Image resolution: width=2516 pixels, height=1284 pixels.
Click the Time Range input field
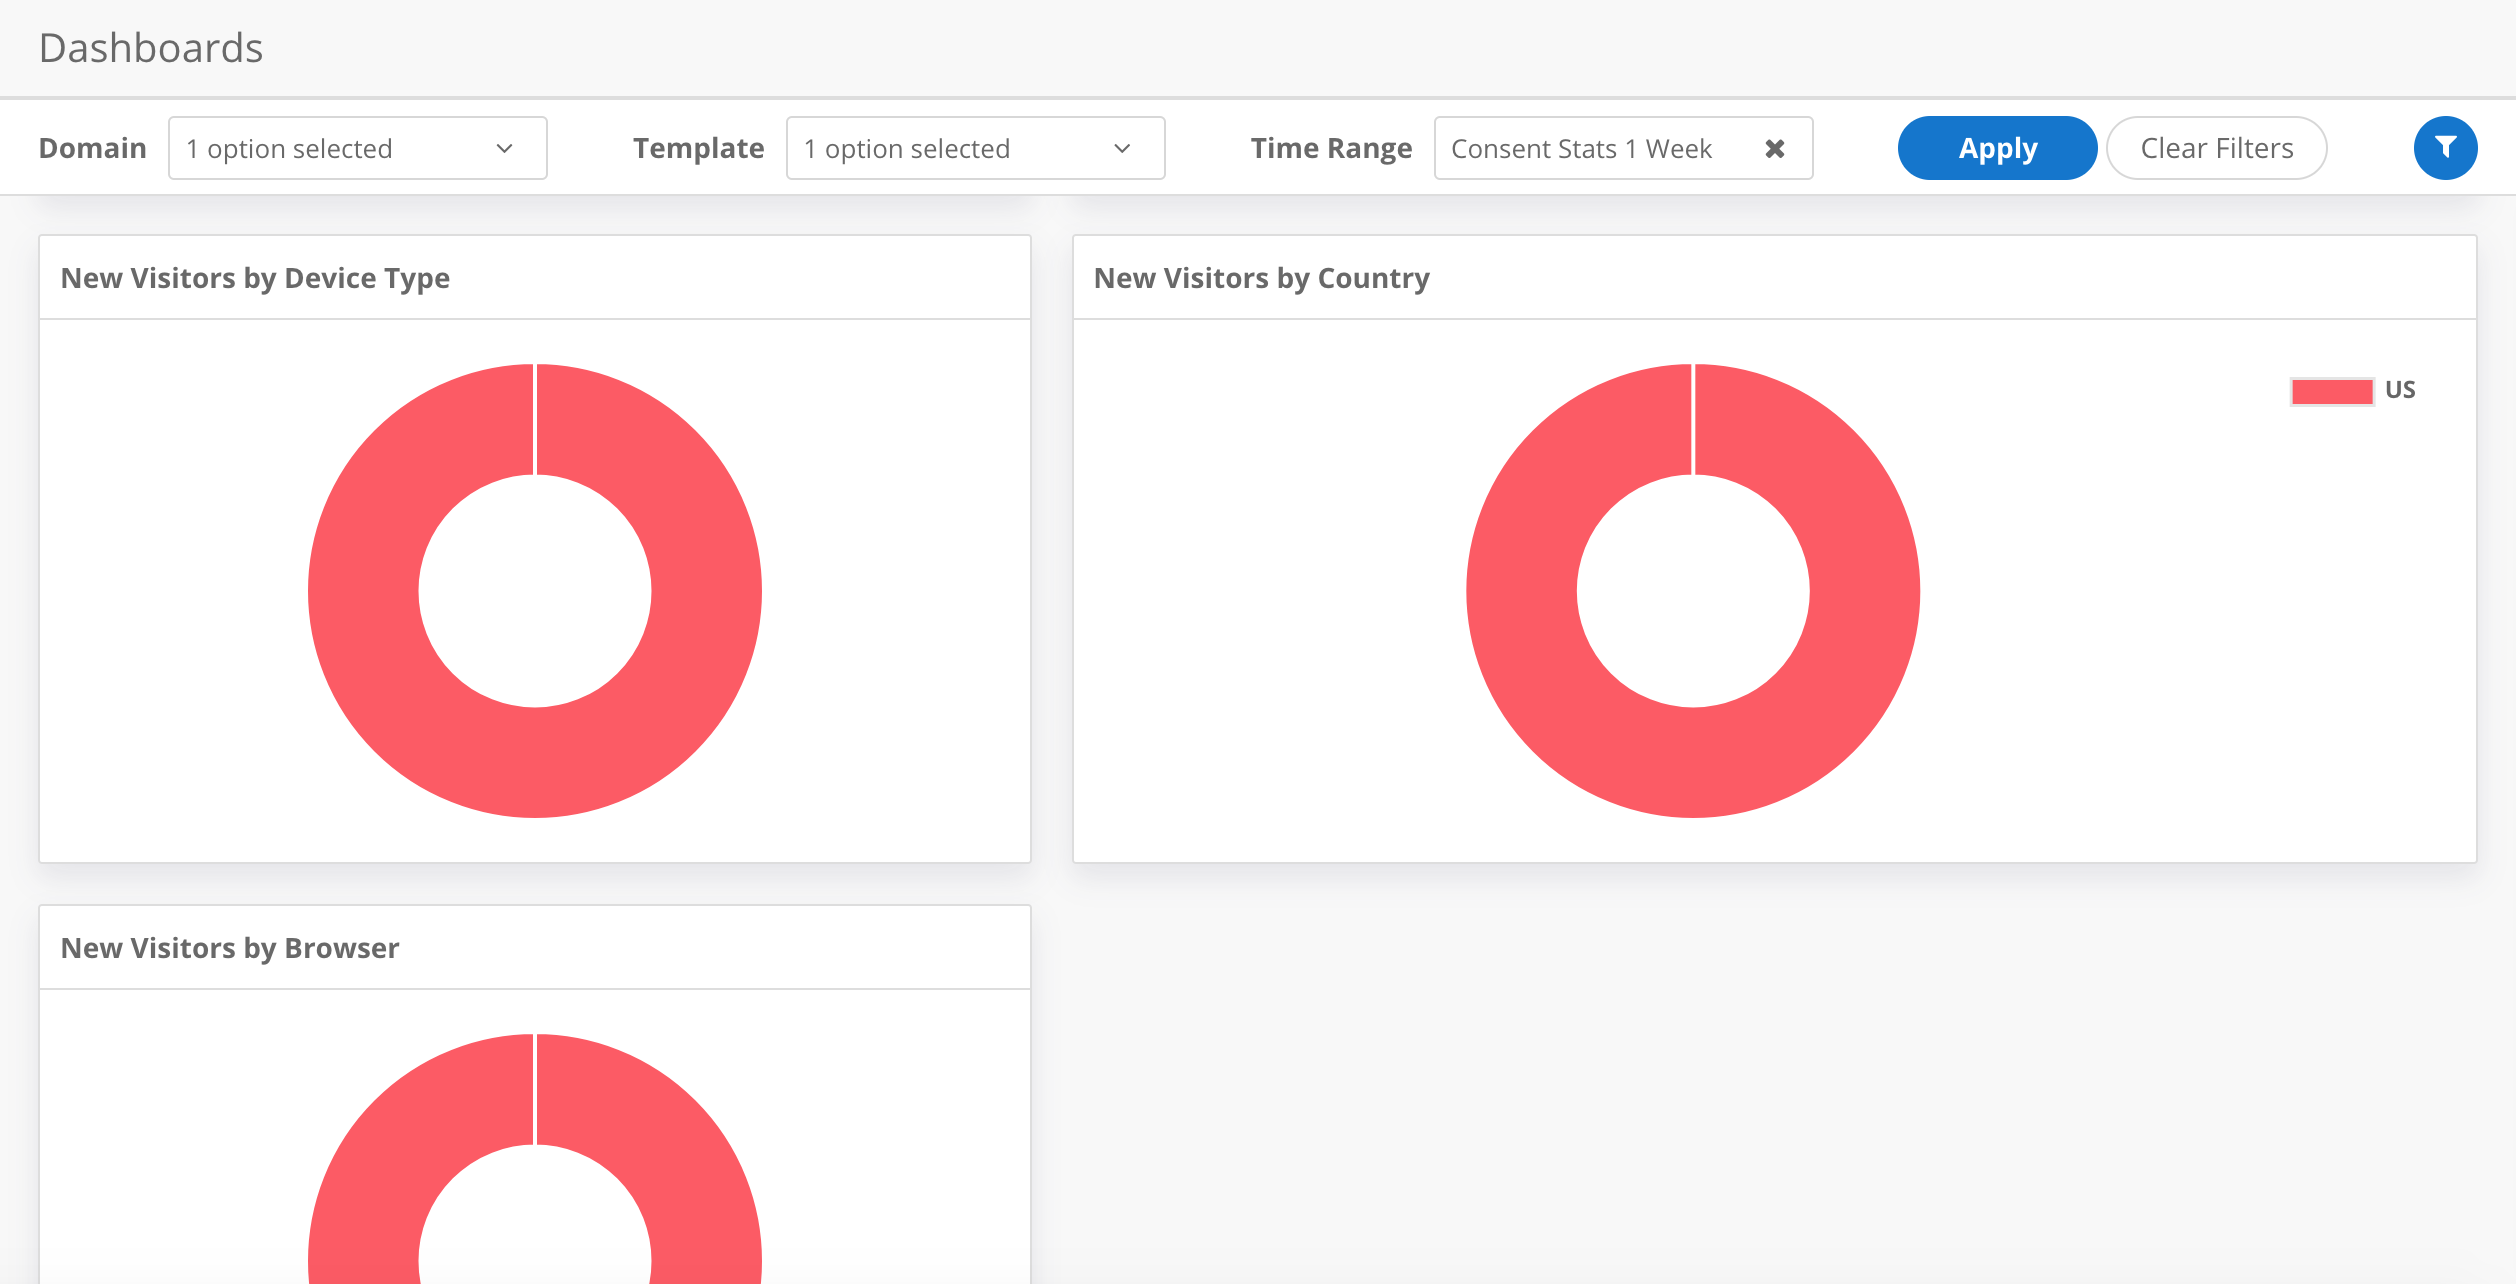point(1623,148)
